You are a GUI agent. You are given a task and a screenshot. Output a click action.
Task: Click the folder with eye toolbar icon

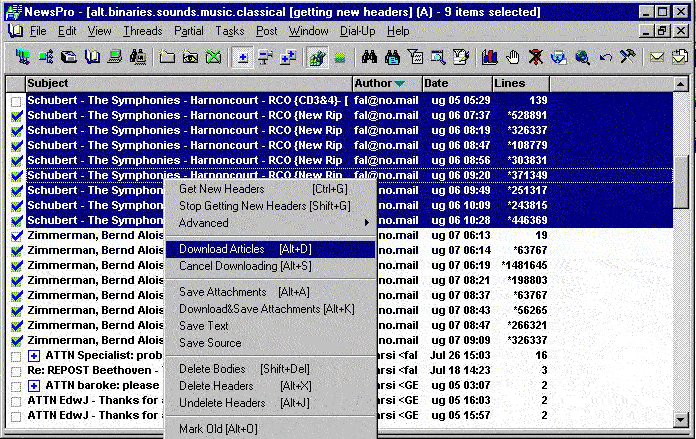point(190,57)
